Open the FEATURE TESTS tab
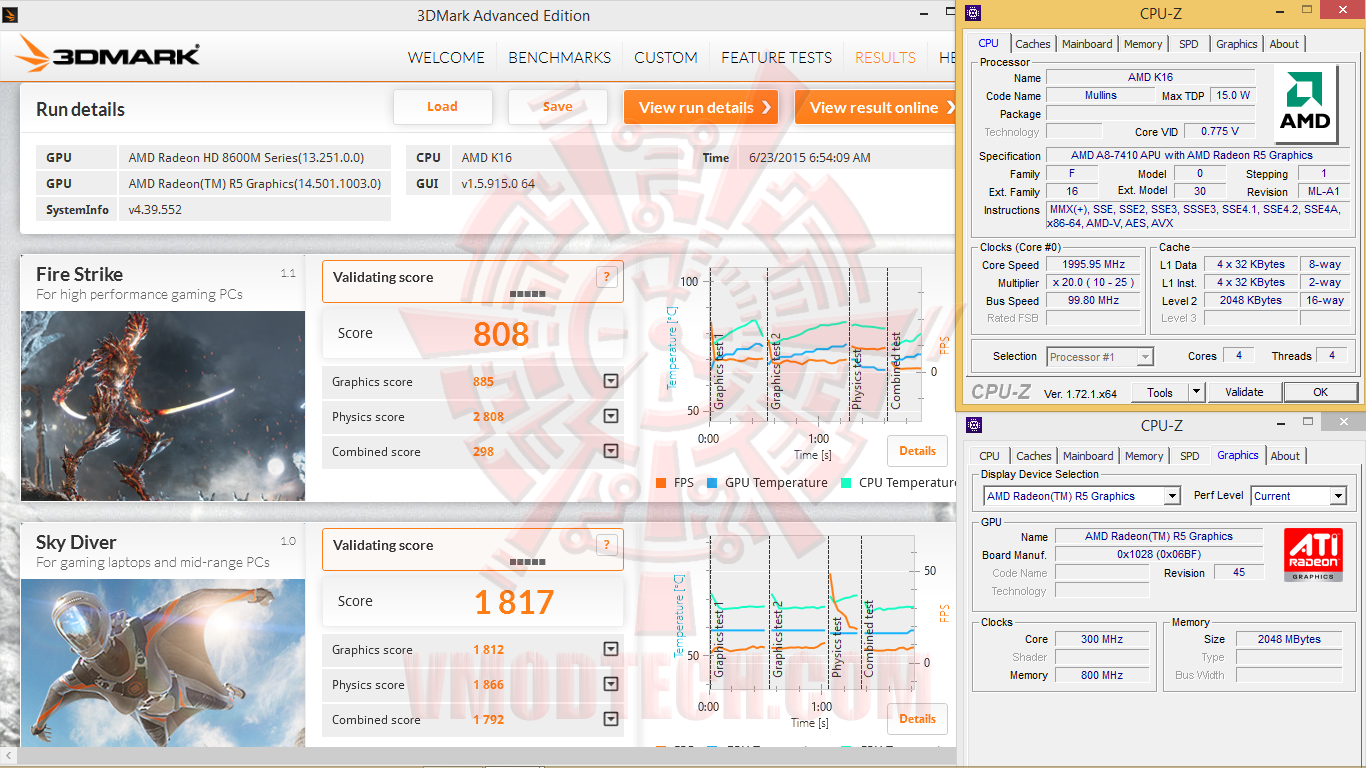This screenshot has height=768, width=1366. coord(777,58)
